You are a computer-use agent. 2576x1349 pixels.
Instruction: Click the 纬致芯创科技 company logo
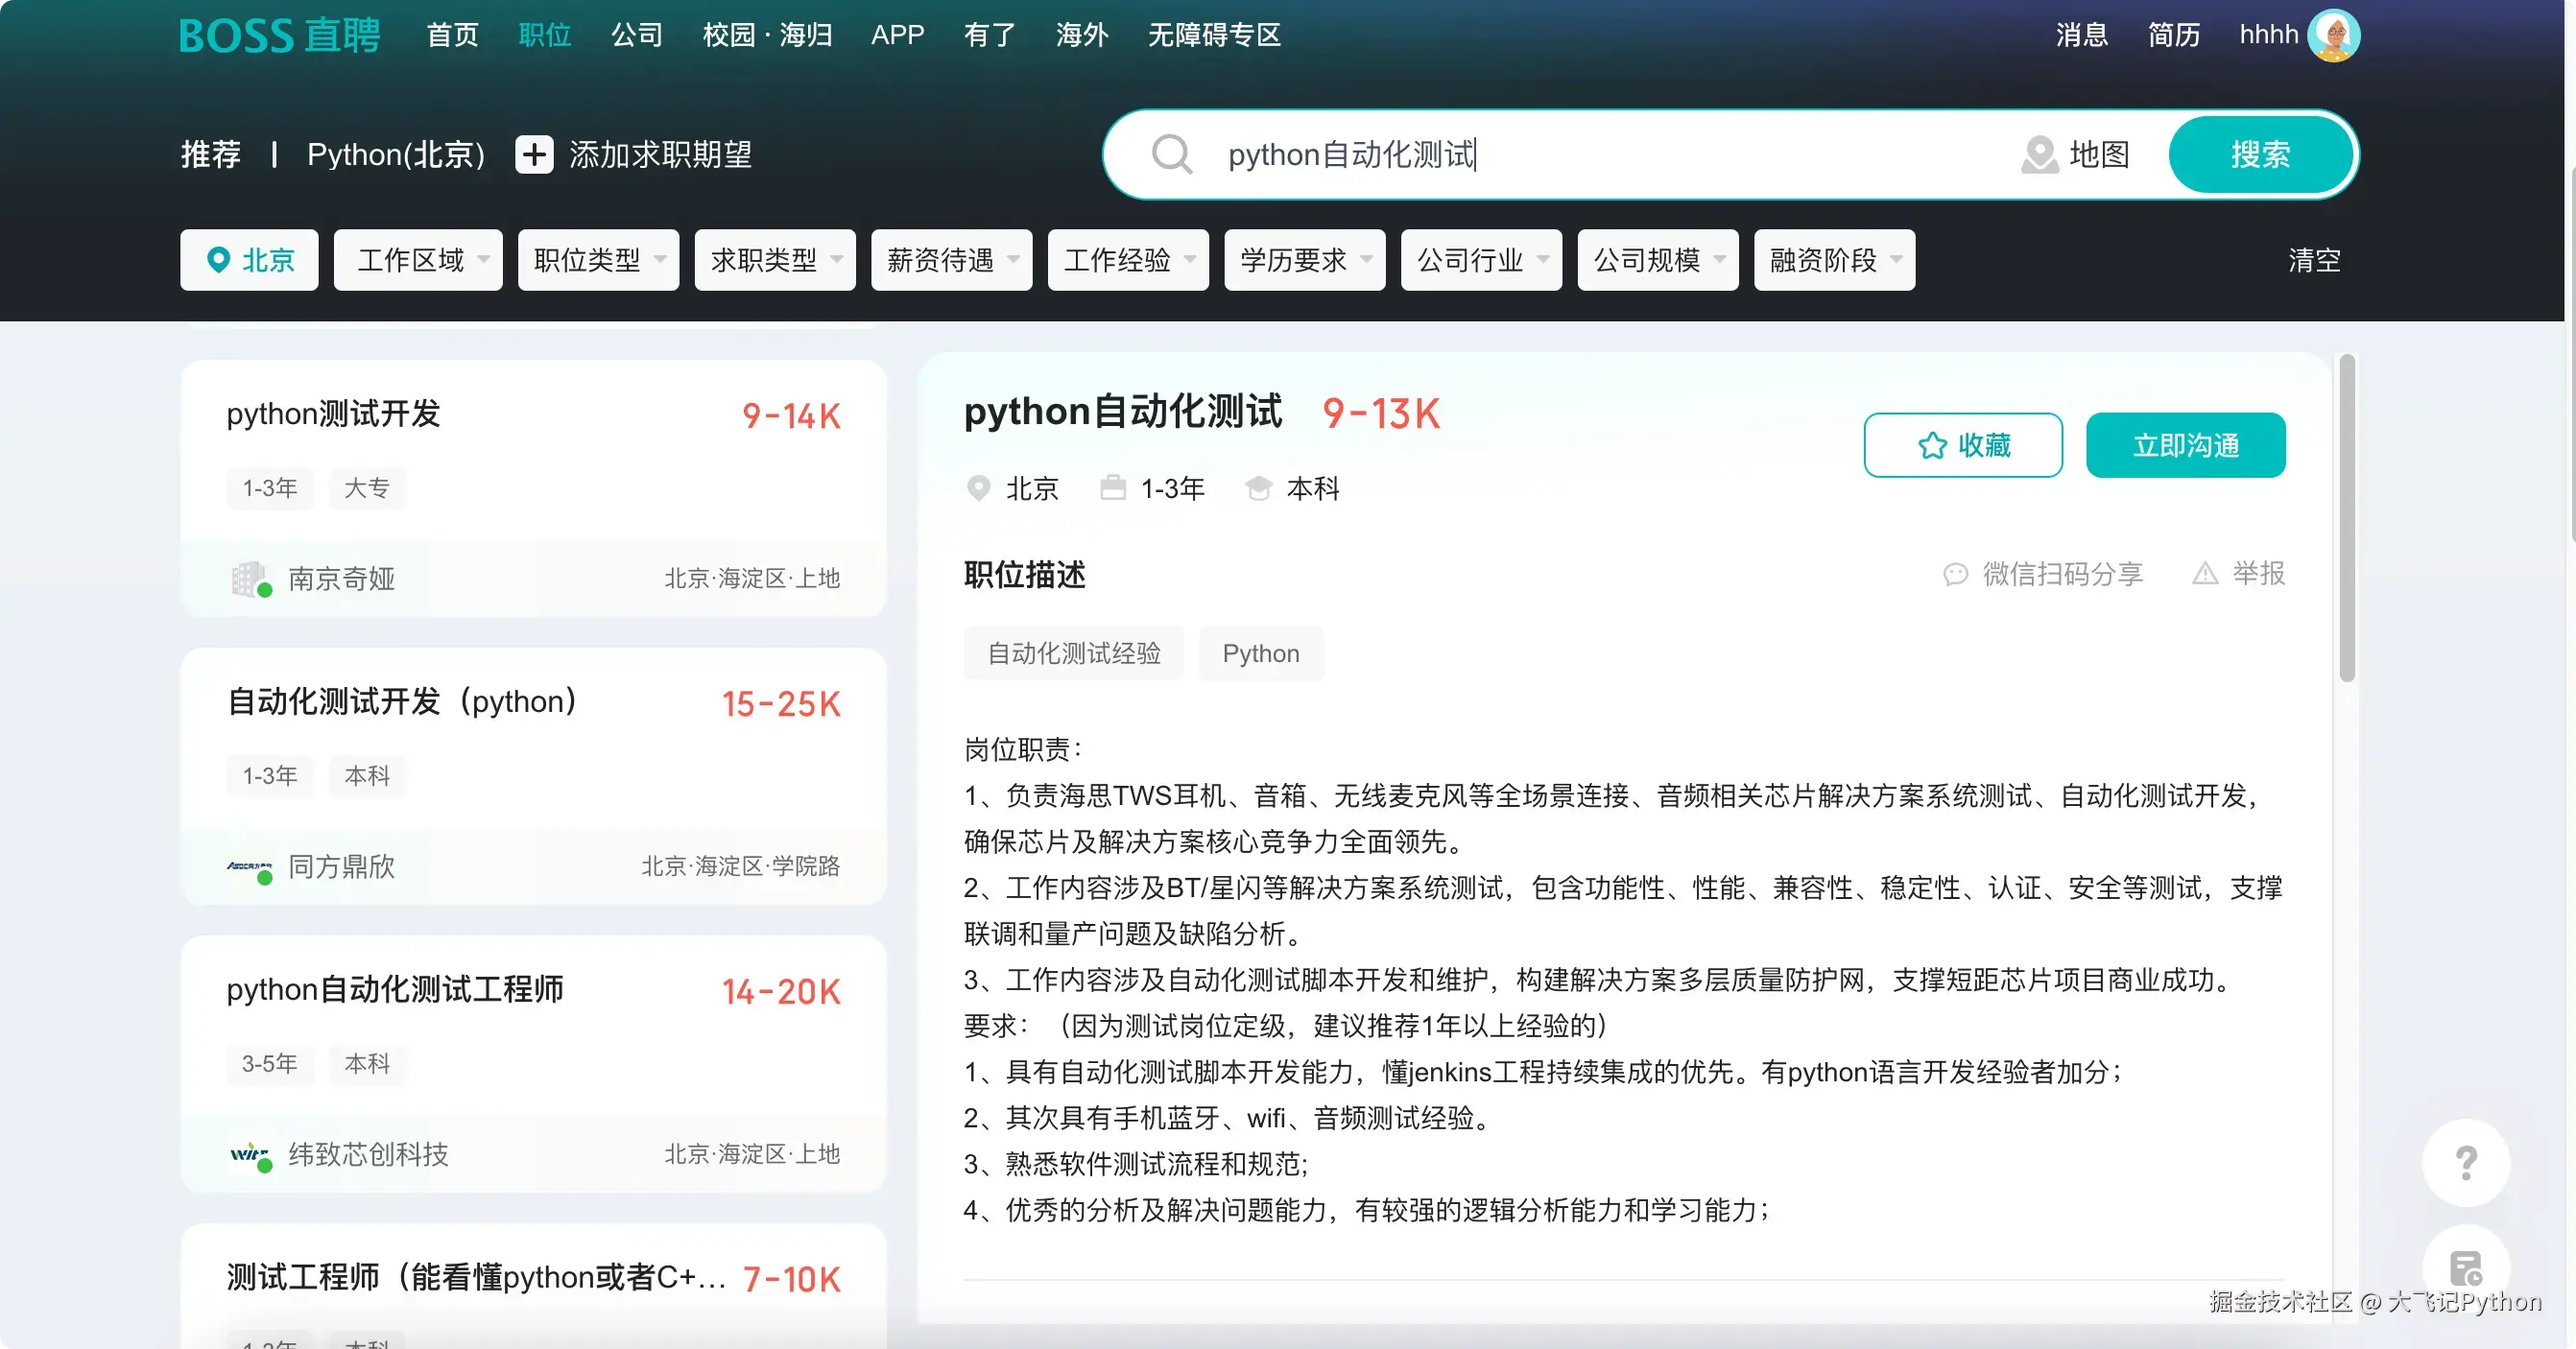tap(250, 1155)
